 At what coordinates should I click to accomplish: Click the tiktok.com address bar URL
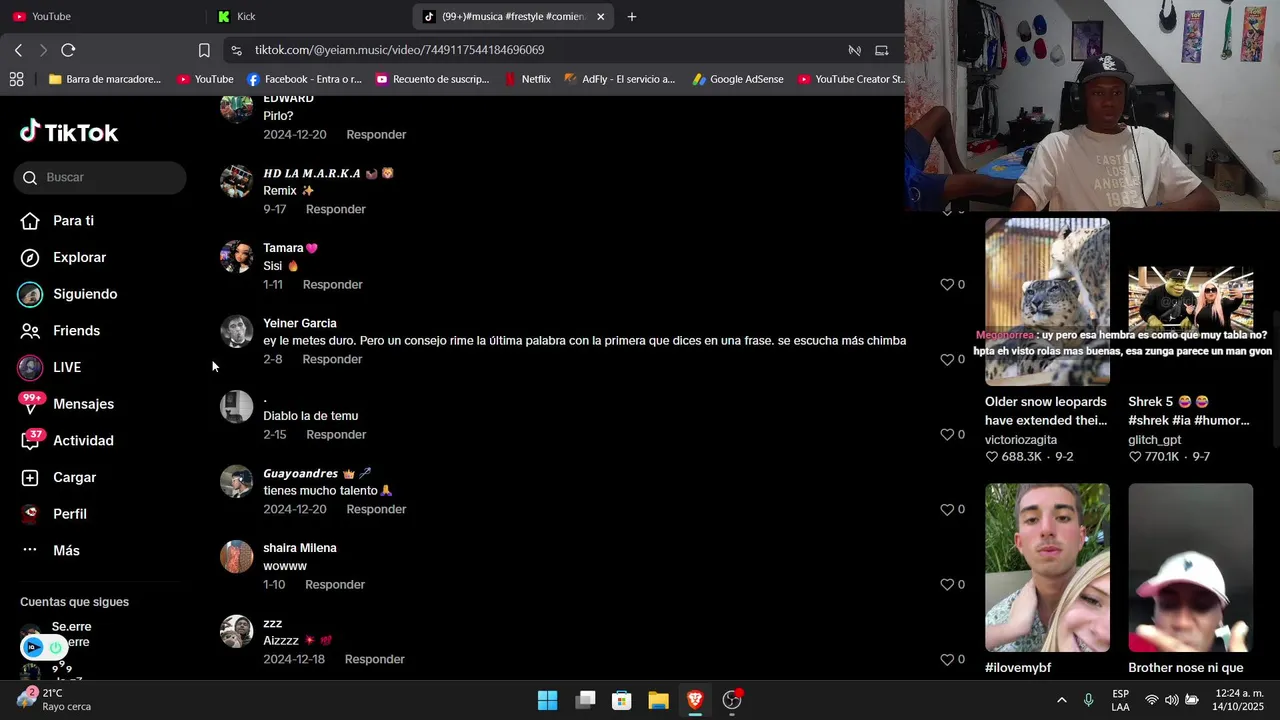(399, 50)
